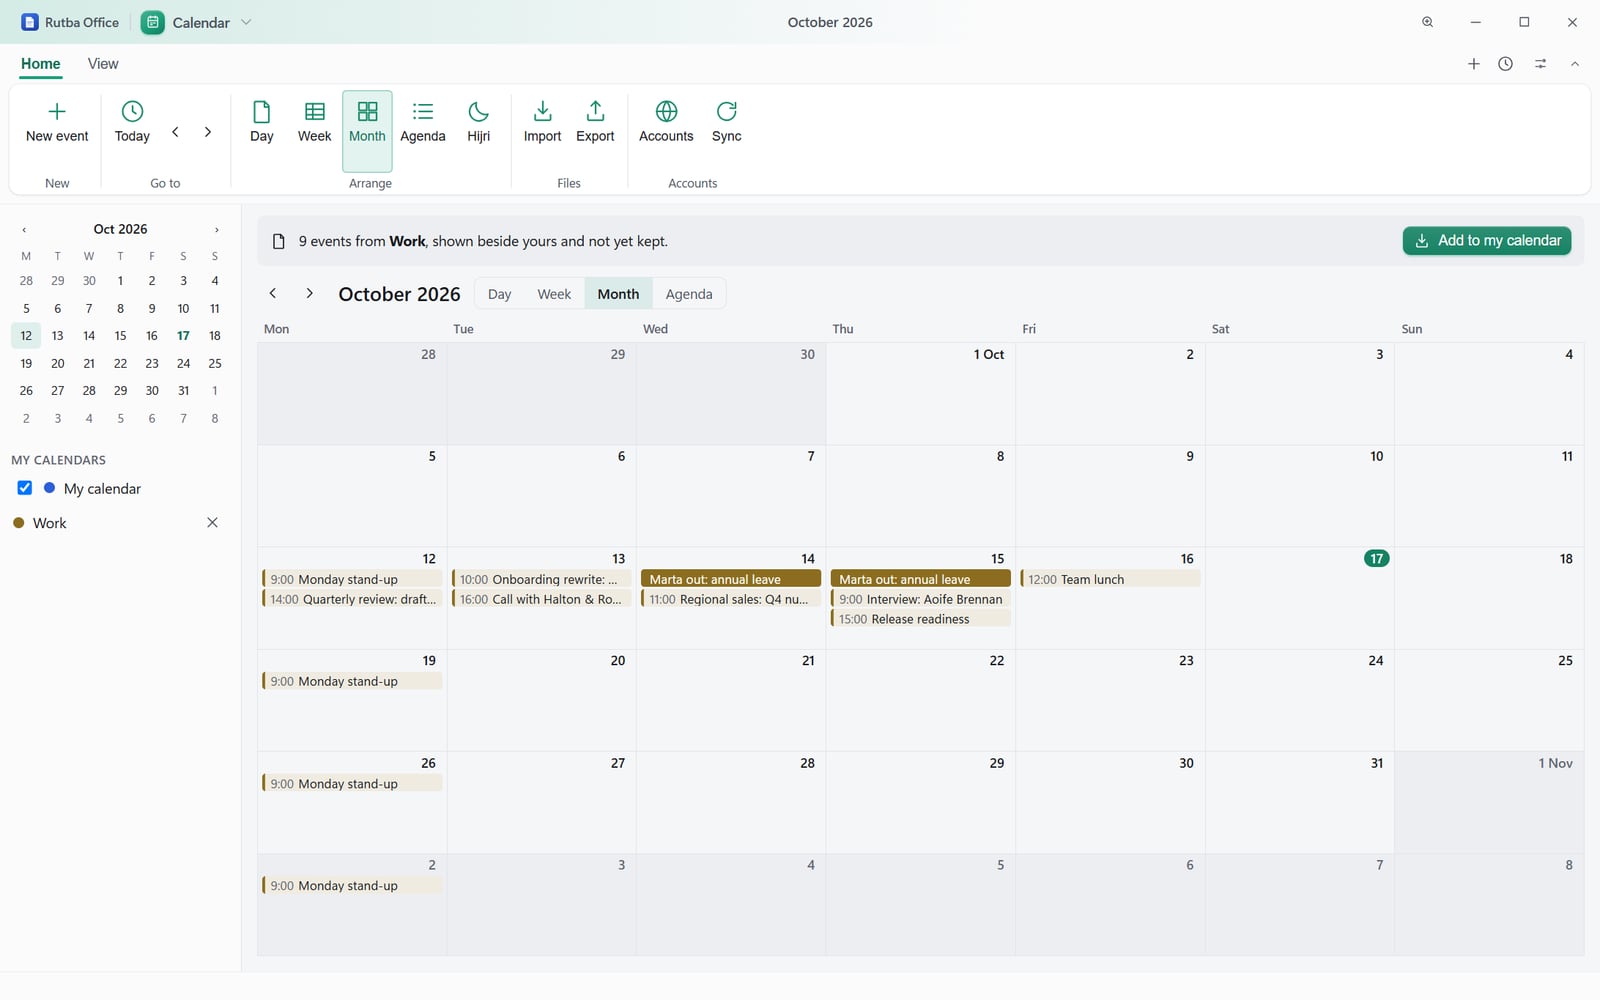The image size is (1600, 1000).
Task: Click the brown Work calendar color dot
Action: 18,523
